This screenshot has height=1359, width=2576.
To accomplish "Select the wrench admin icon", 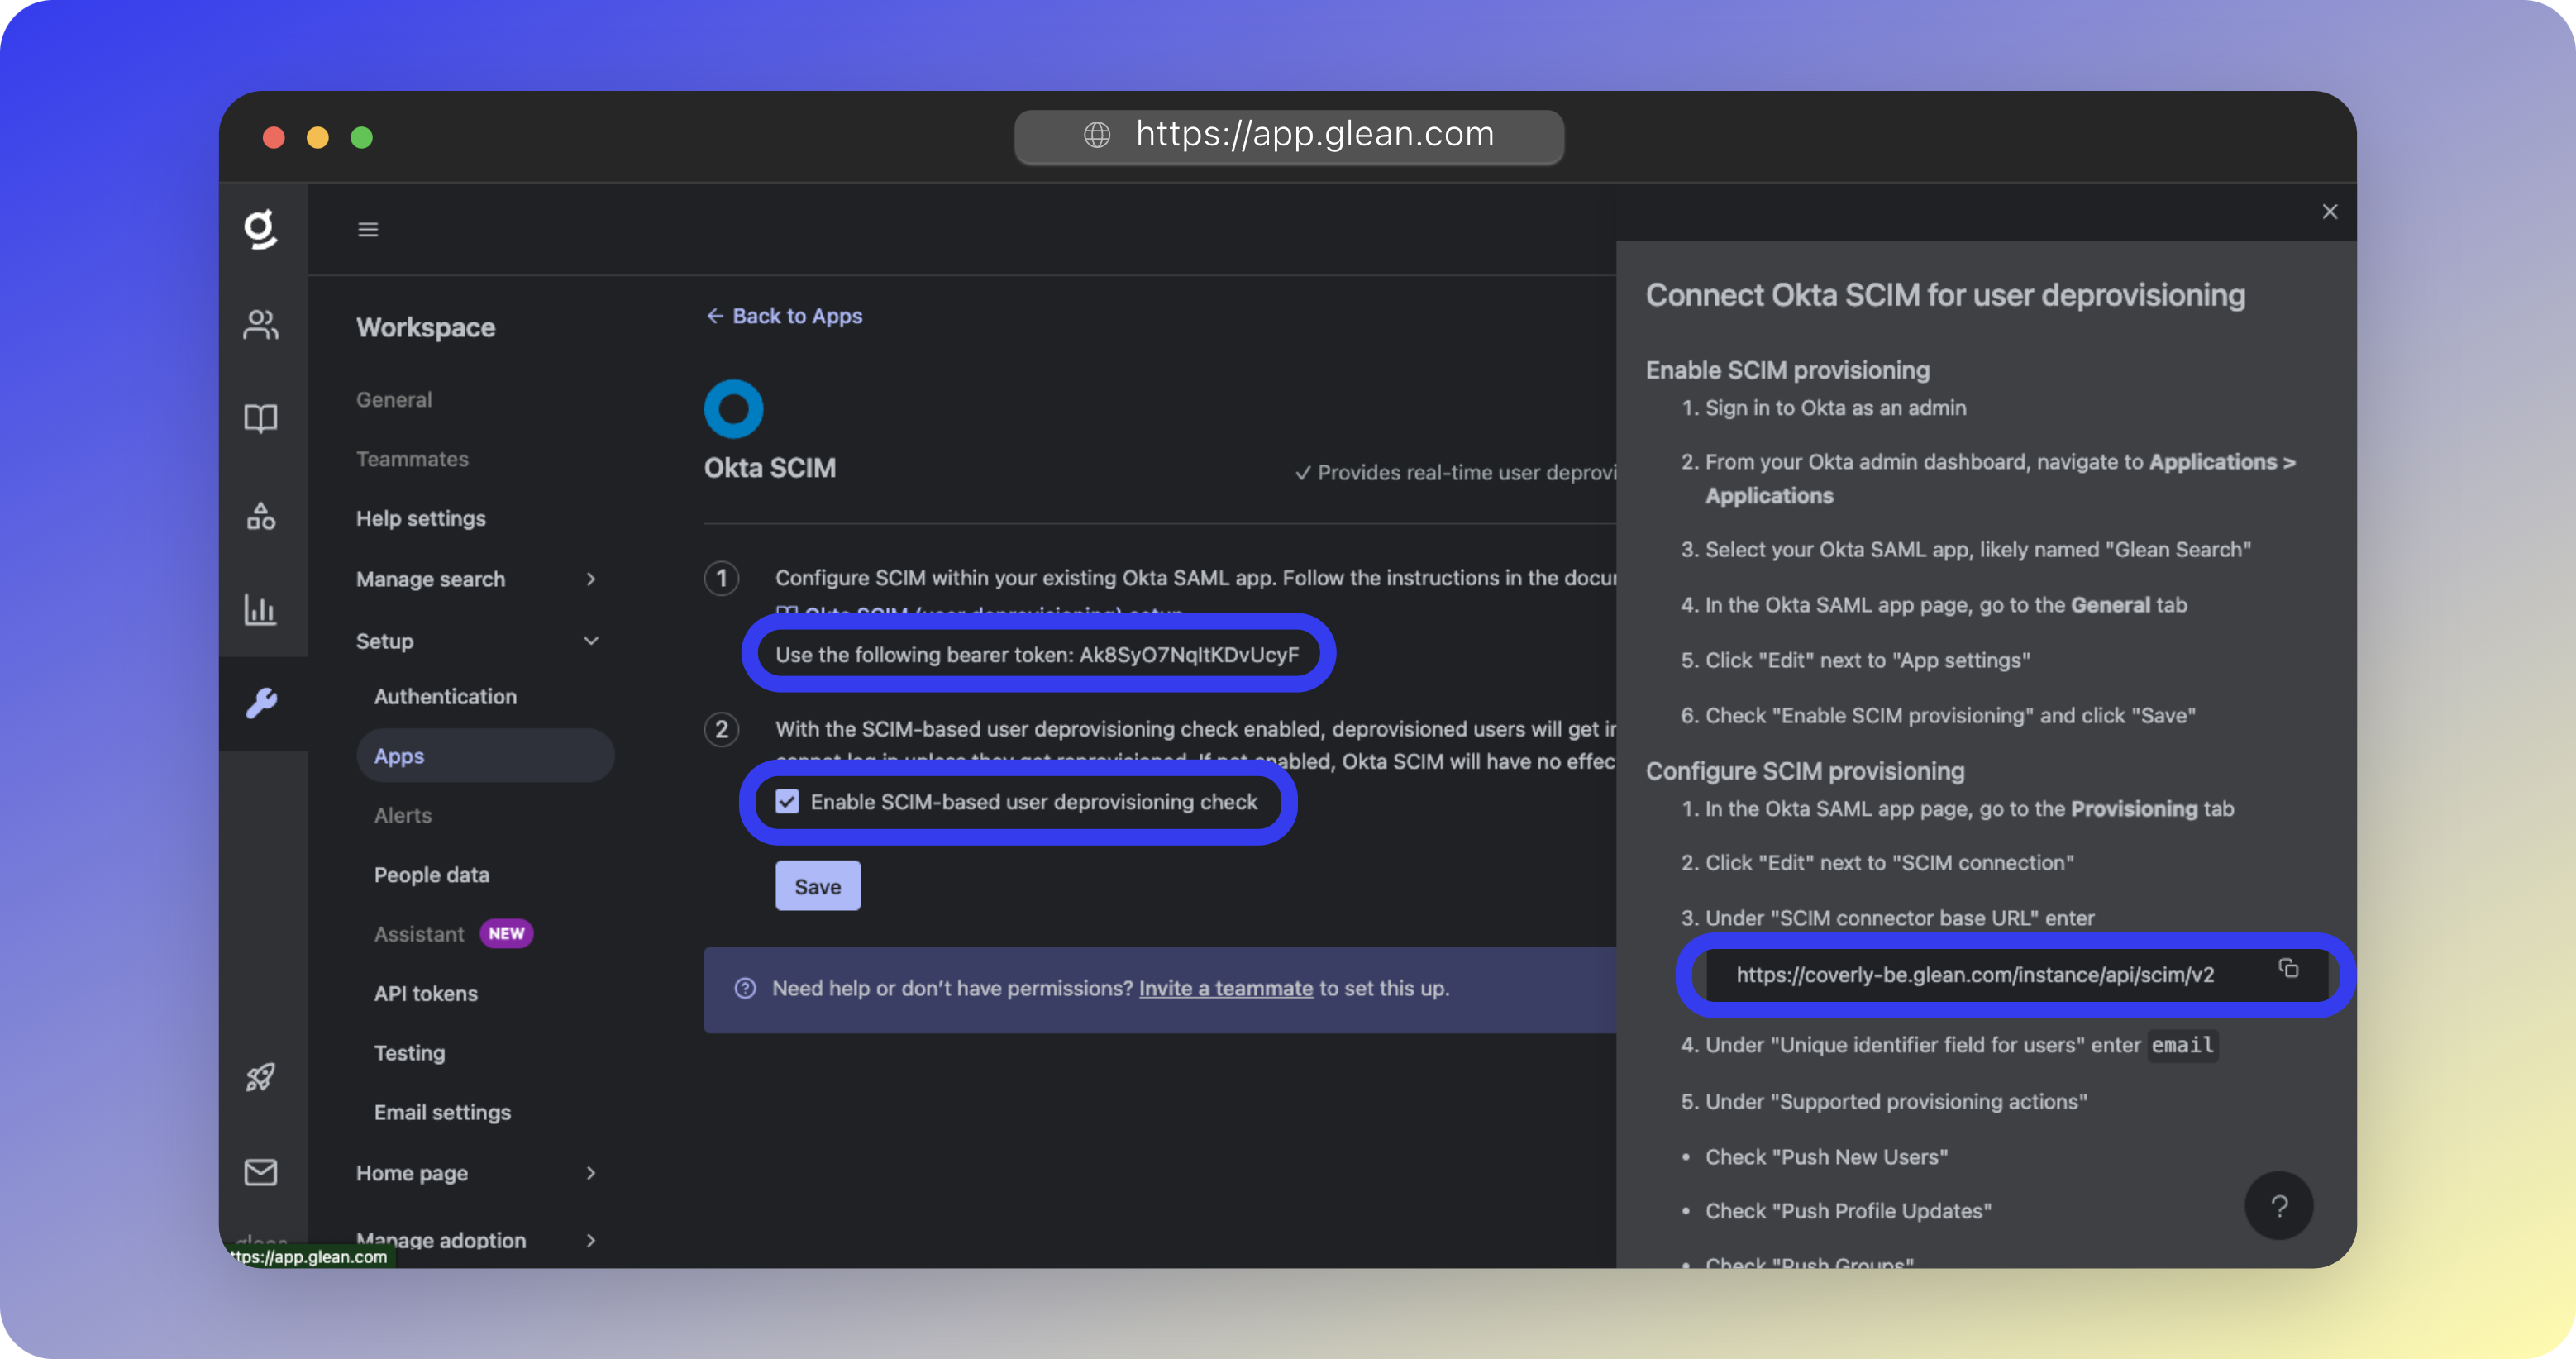I will 261,703.
